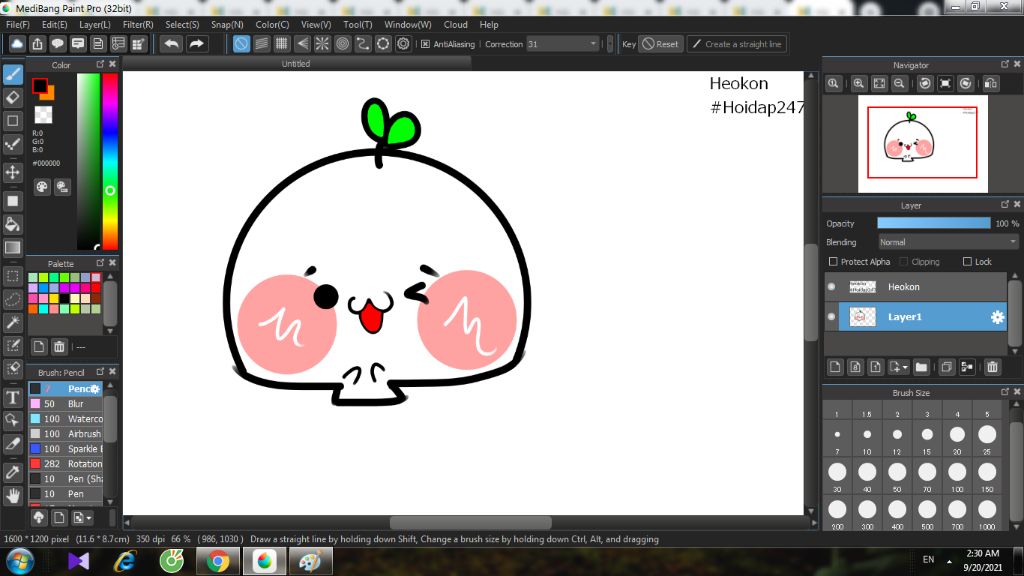Turn snap off in the snap toolbar
The width and height of the screenshot is (1024, 576).
(x=241, y=44)
